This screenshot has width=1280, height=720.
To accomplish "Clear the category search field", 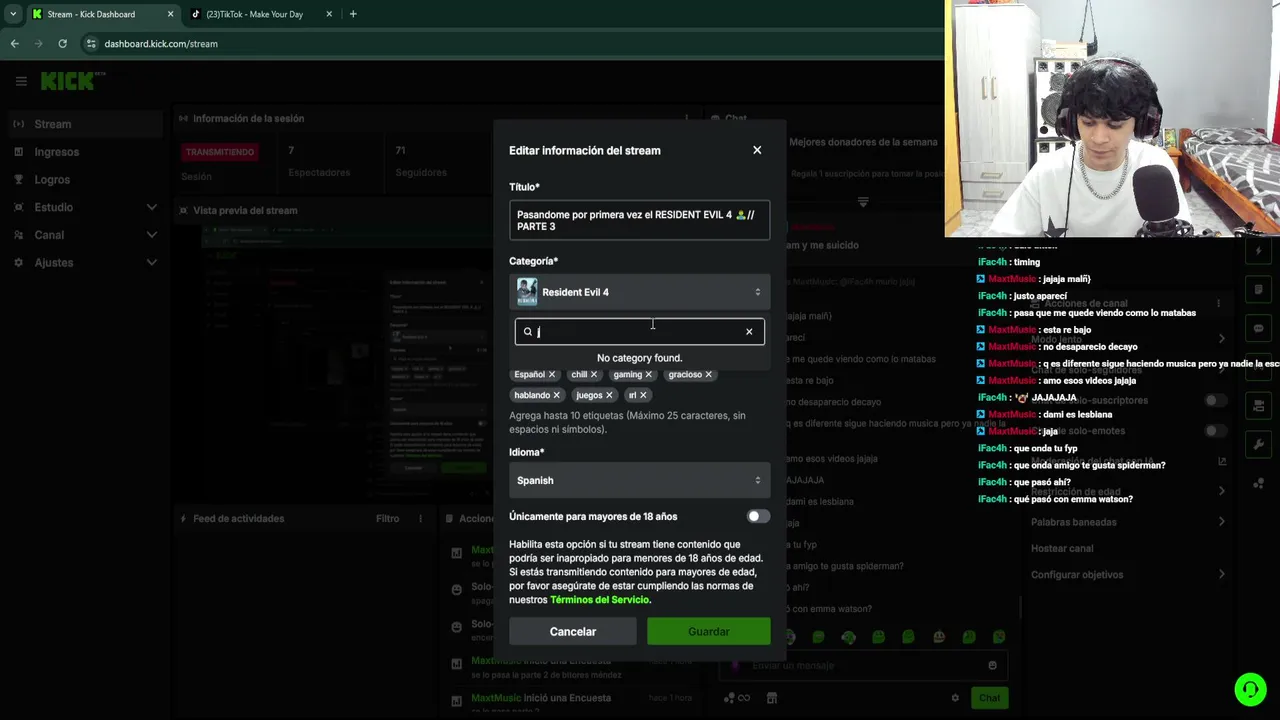I will tap(749, 332).
